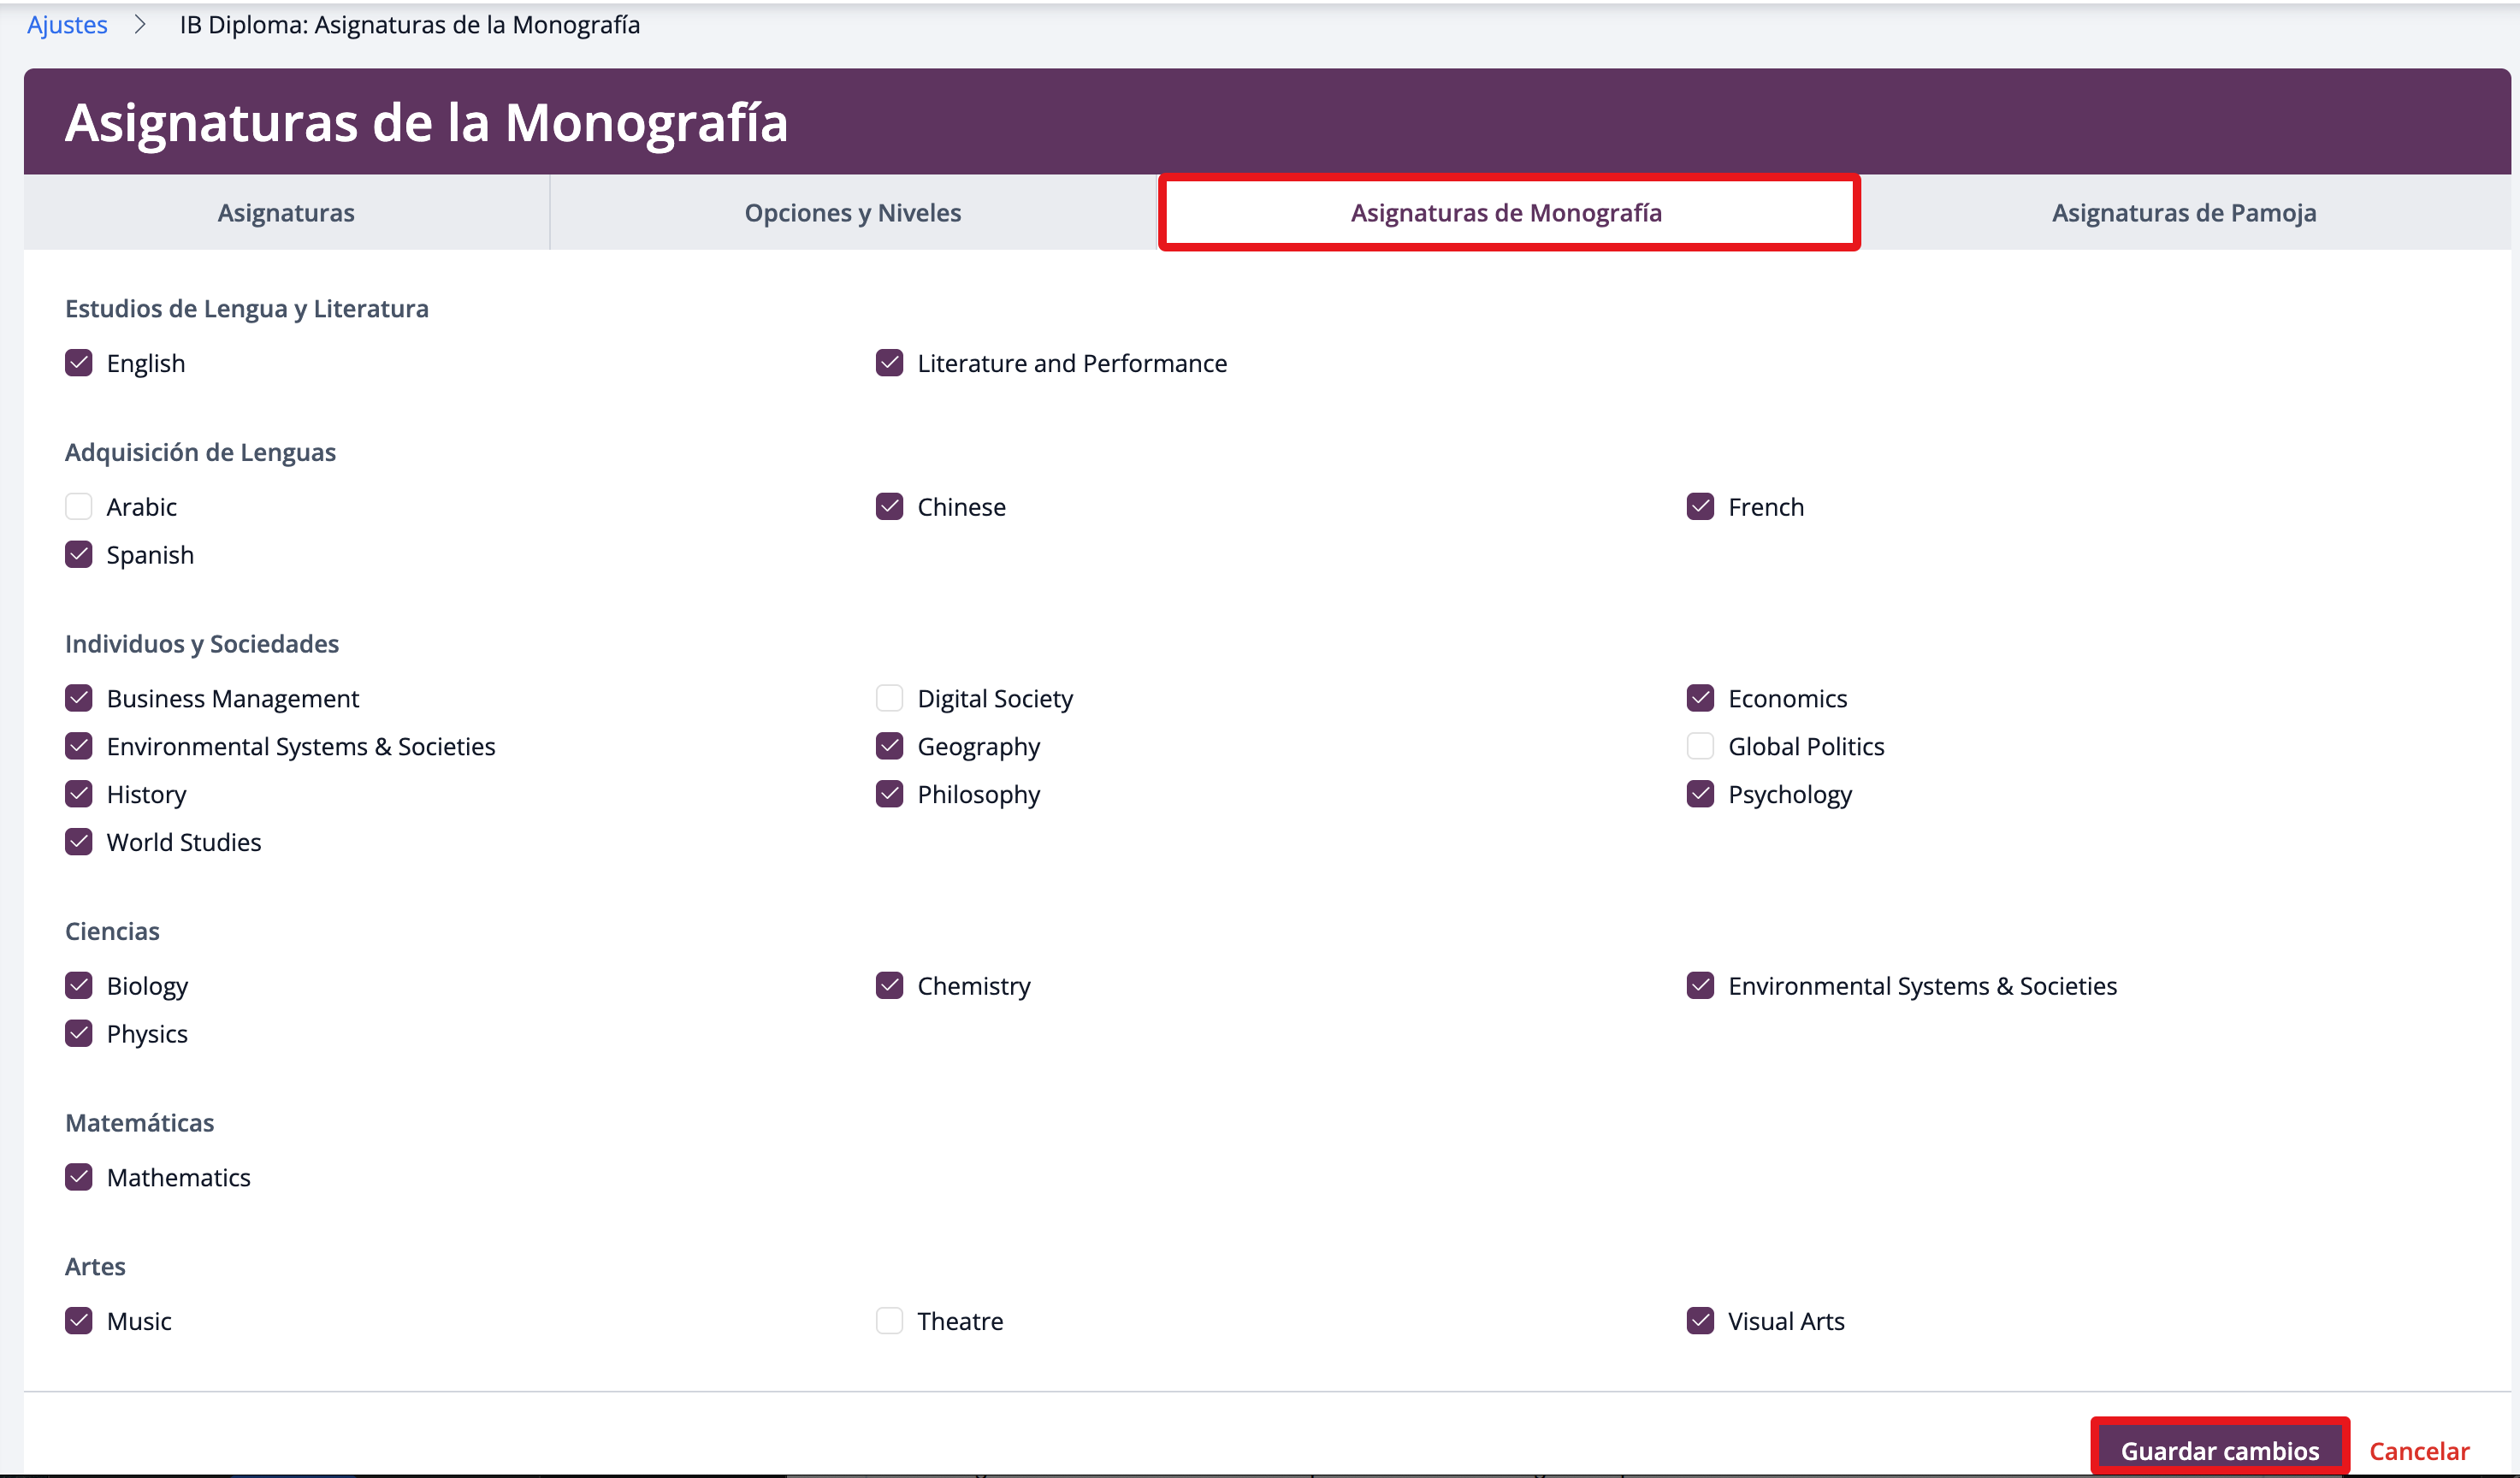The height and width of the screenshot is (1478, 2520).
Task: Uncheck Environmental Systems & Societies under Ciencias
Action: pos(1700,986)
